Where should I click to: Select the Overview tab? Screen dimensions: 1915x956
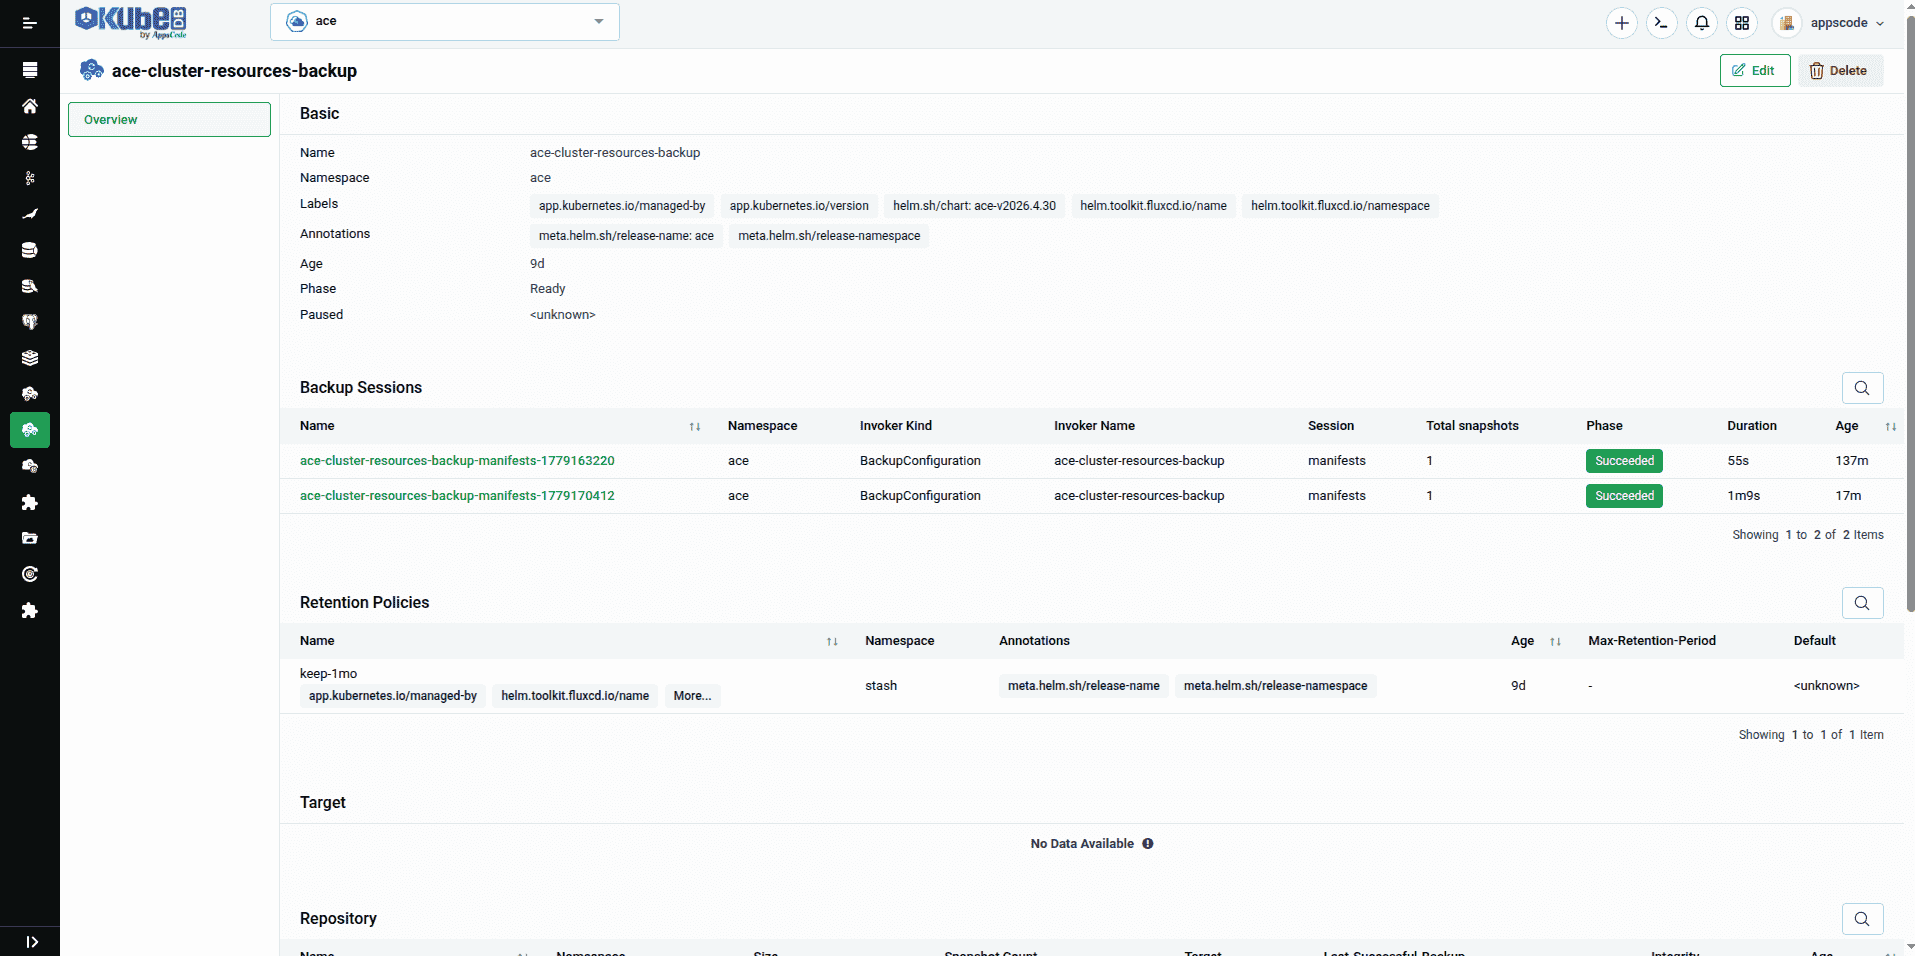pyautogui.click(x=169, y=120)
